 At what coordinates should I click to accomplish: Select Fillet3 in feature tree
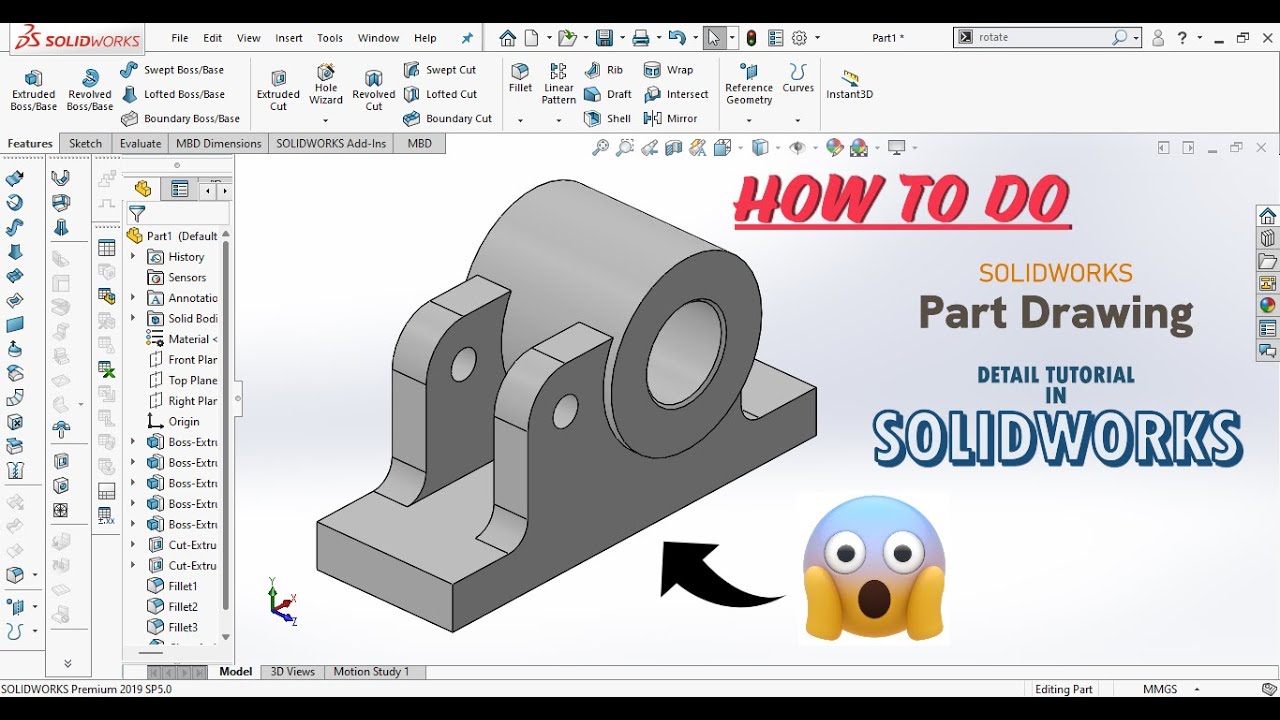click(x=172, y=627)
